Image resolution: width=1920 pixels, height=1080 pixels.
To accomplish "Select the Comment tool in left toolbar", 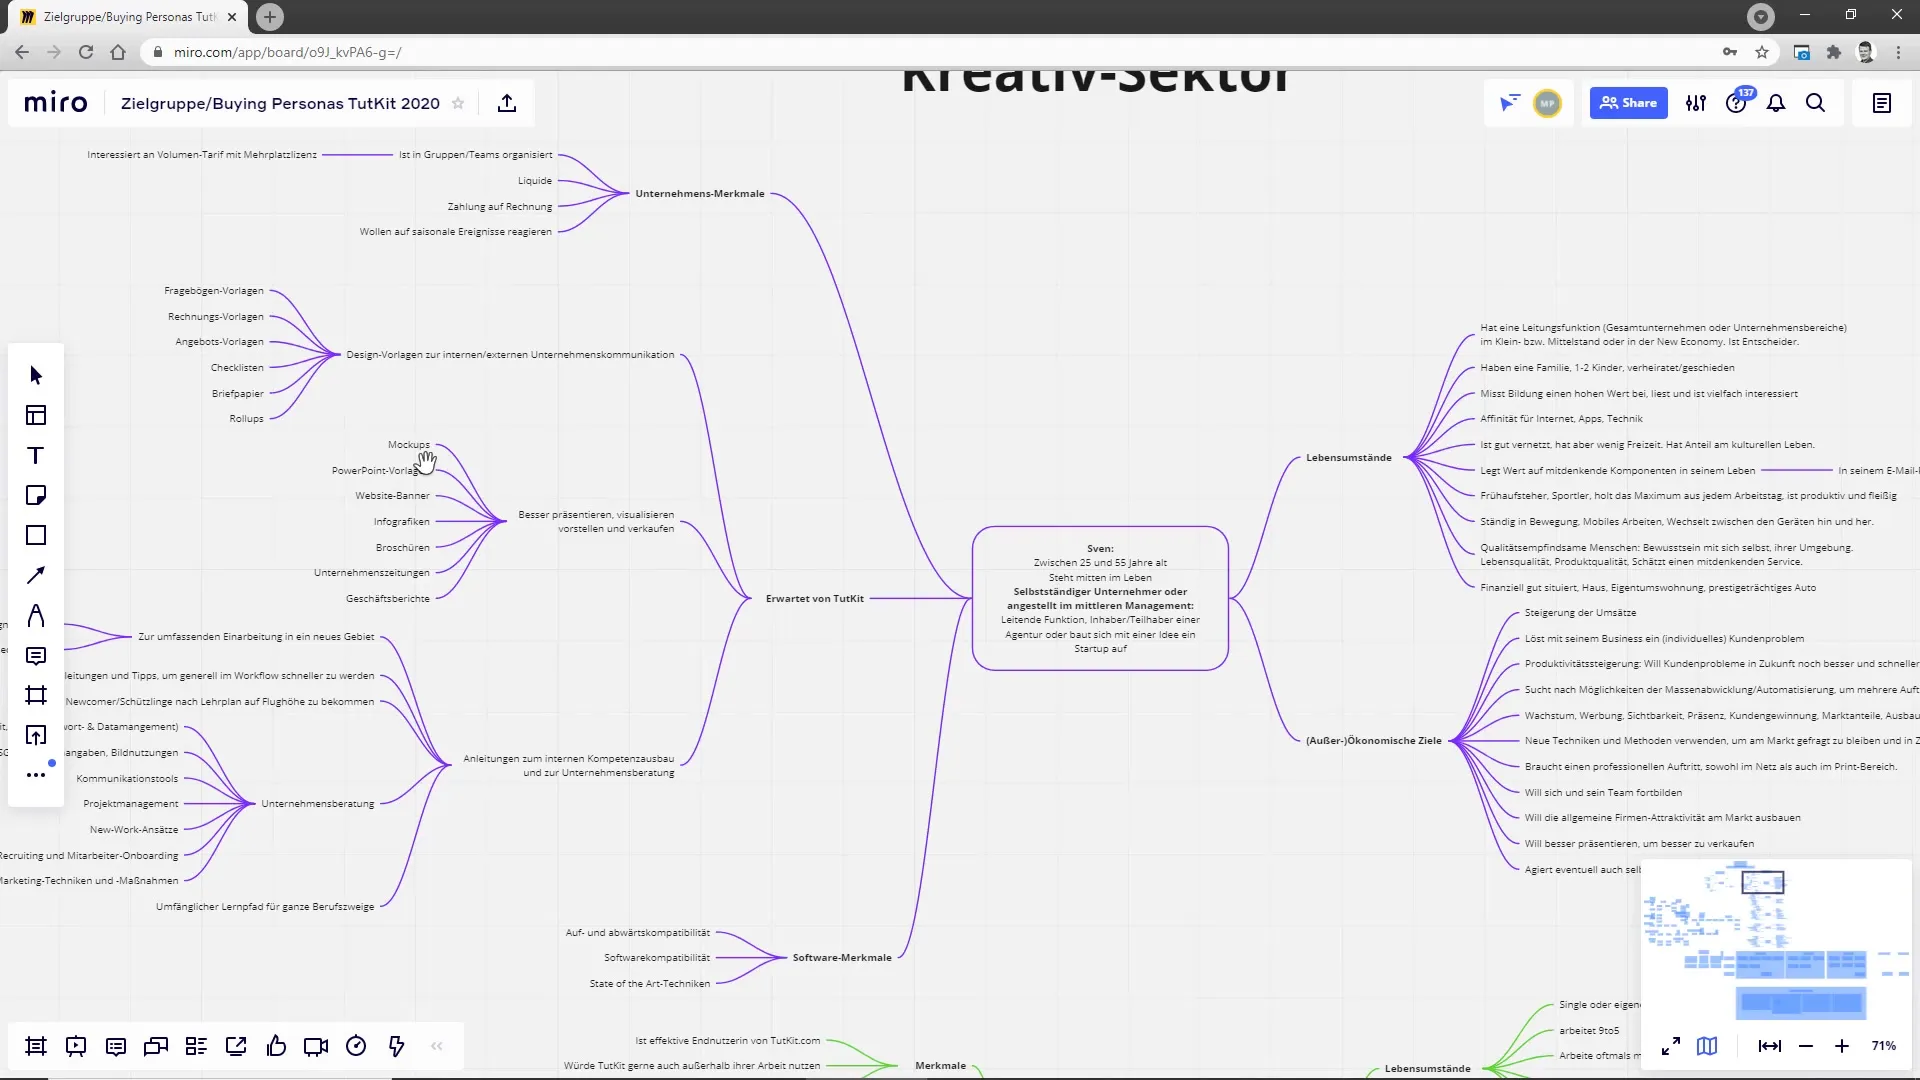I will pyautogui.click(x=36, y=655).
